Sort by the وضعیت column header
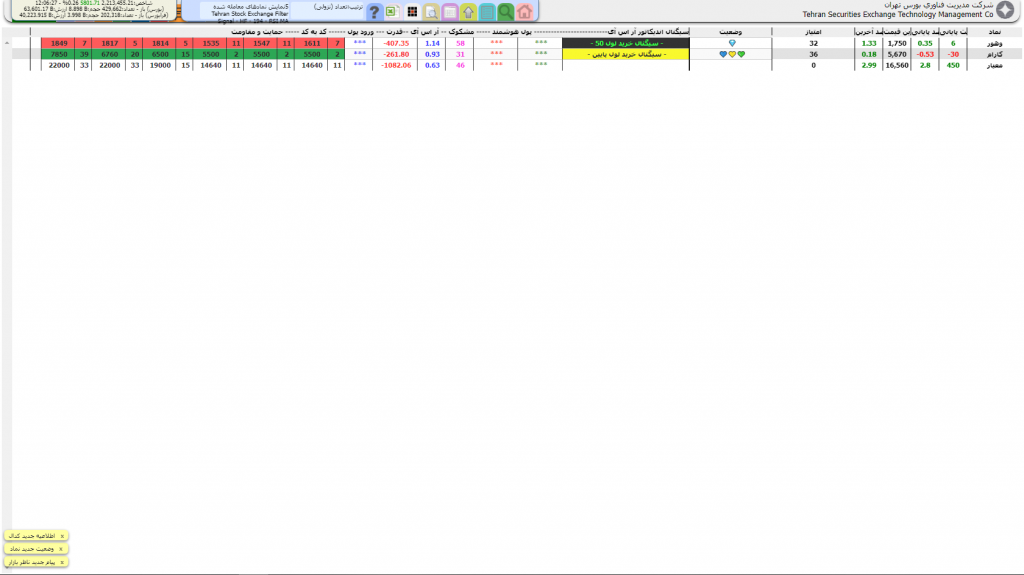 click(730, 31)
